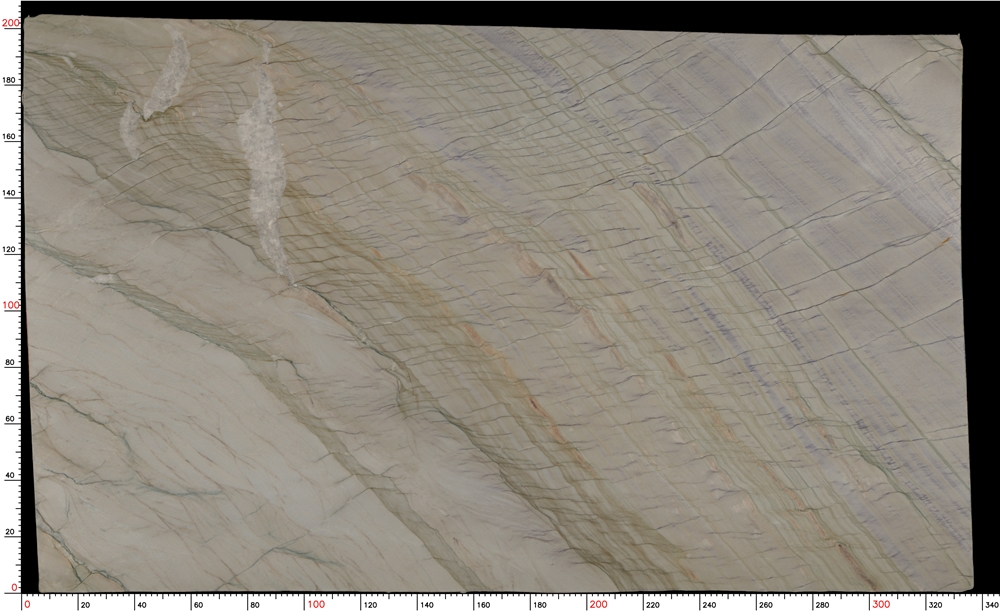This screenshot has width=1000, height=614.
Task: Select the red '300' label on horizontal ruler
Action: click(881, 604)
